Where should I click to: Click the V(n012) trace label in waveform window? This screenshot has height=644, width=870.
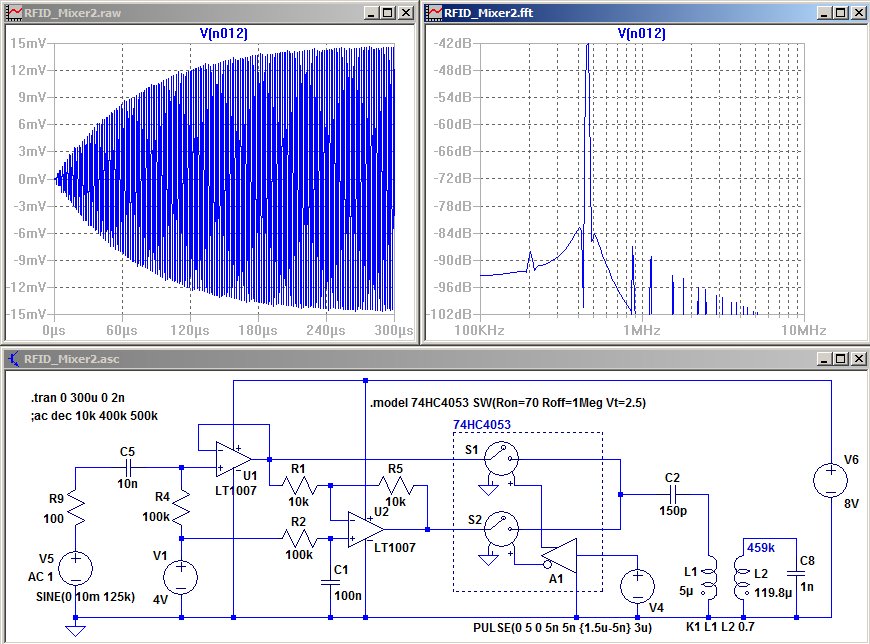(x=224, y=33)
